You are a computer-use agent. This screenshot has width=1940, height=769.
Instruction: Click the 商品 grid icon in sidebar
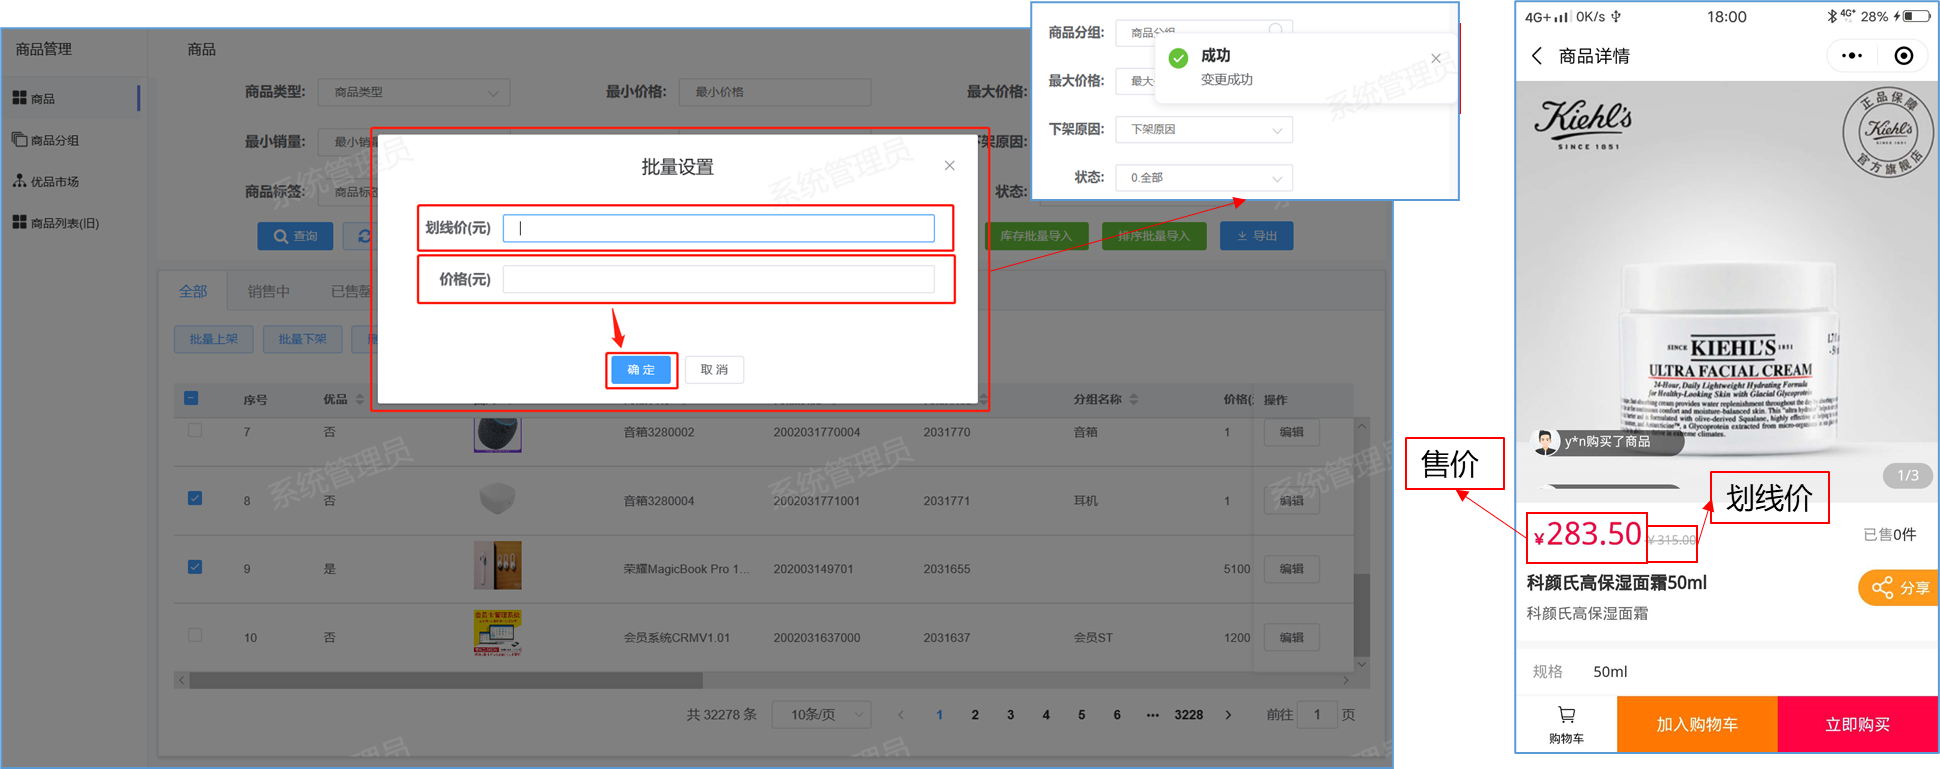(x=19, y=98)
